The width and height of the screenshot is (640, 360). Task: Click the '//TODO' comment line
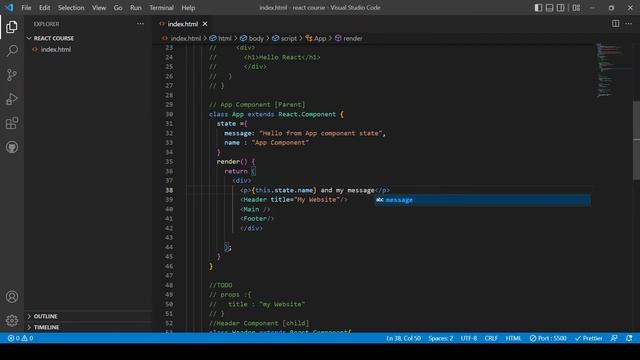pos(220,285)
